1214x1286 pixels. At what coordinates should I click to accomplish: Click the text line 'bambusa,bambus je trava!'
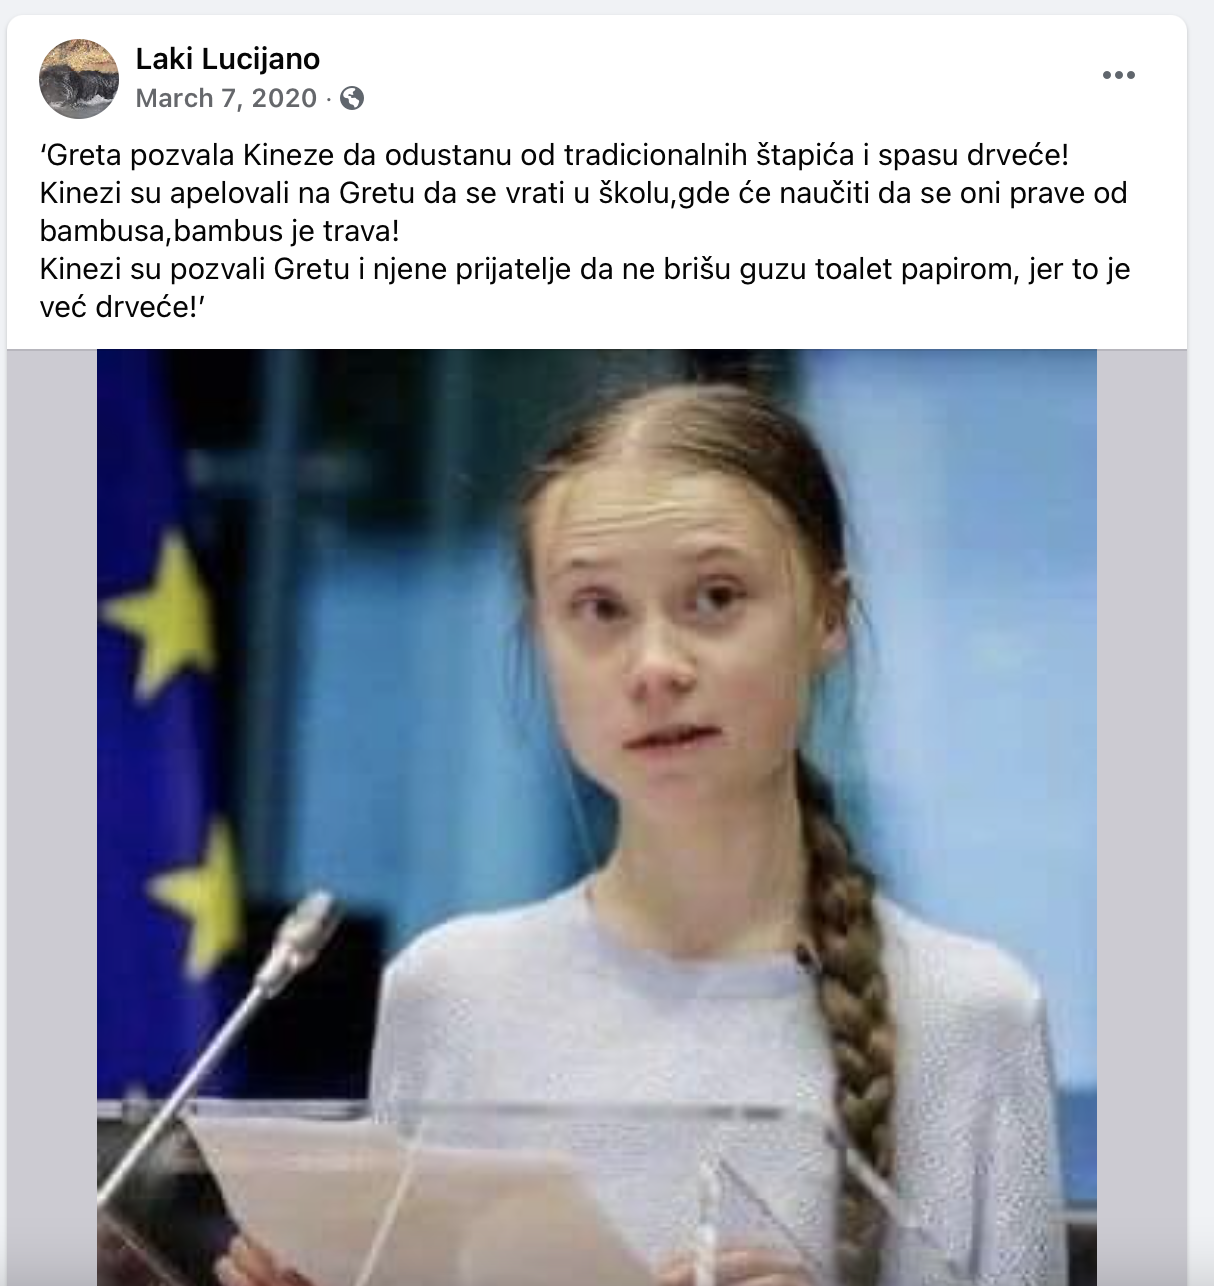220,231
